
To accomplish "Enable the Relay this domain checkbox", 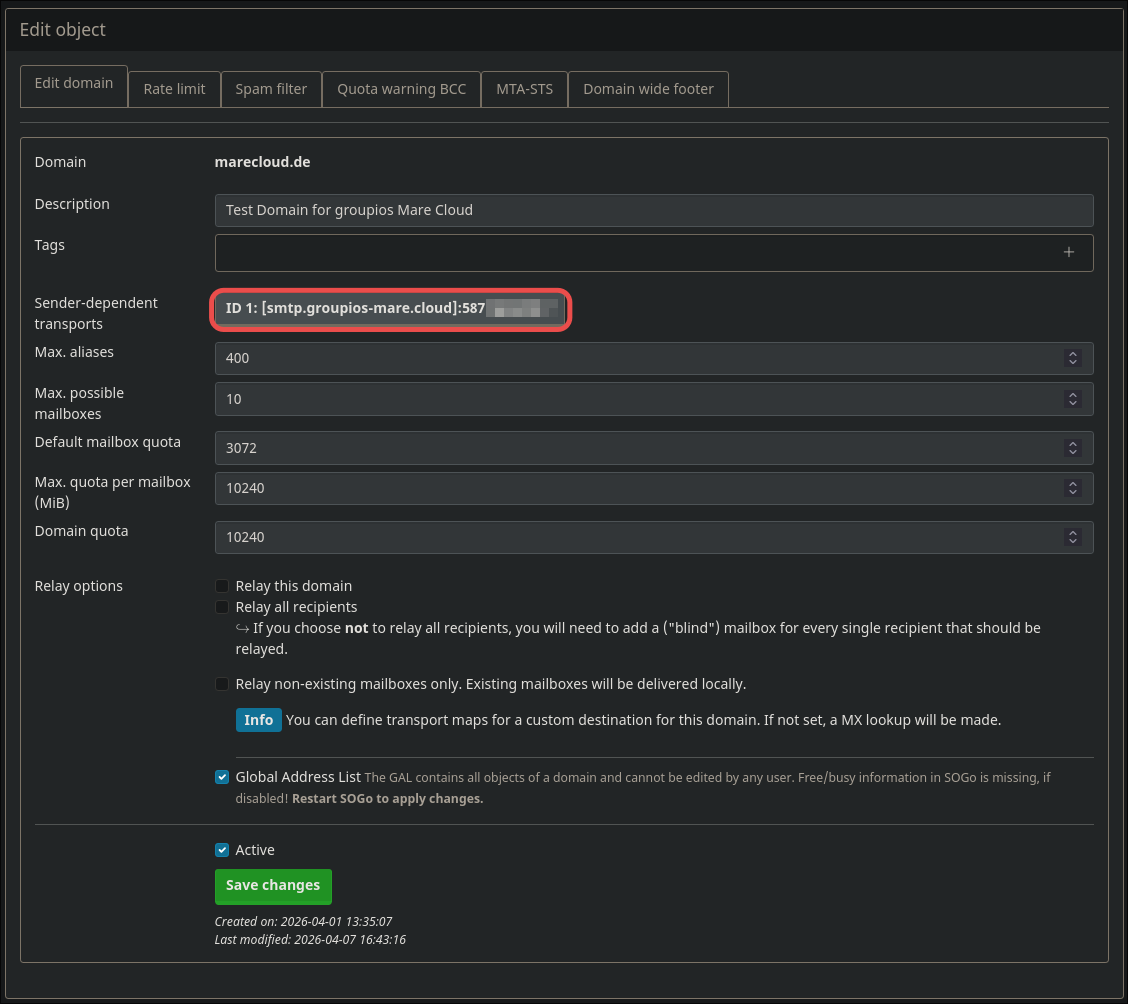I will click(x=221, y=586).
